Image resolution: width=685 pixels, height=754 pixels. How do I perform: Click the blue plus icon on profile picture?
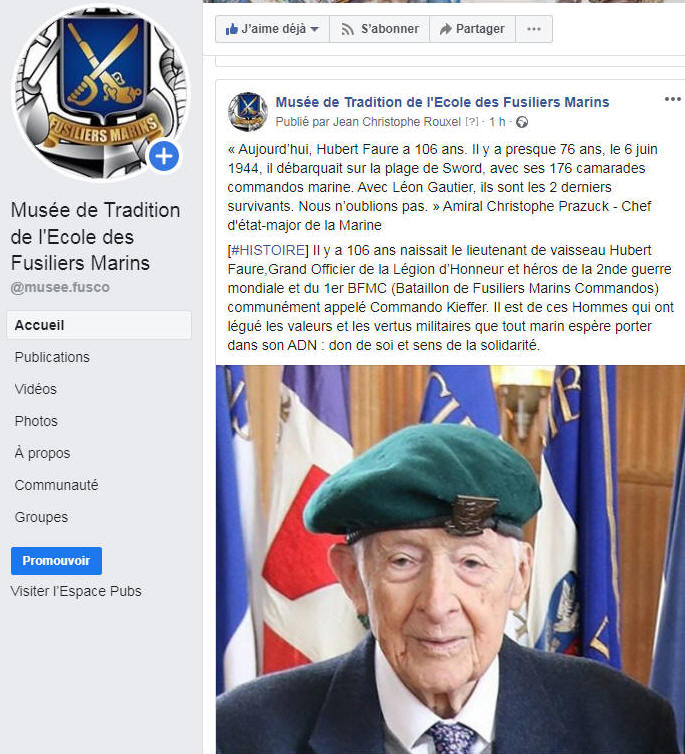(x=164, y=156)
